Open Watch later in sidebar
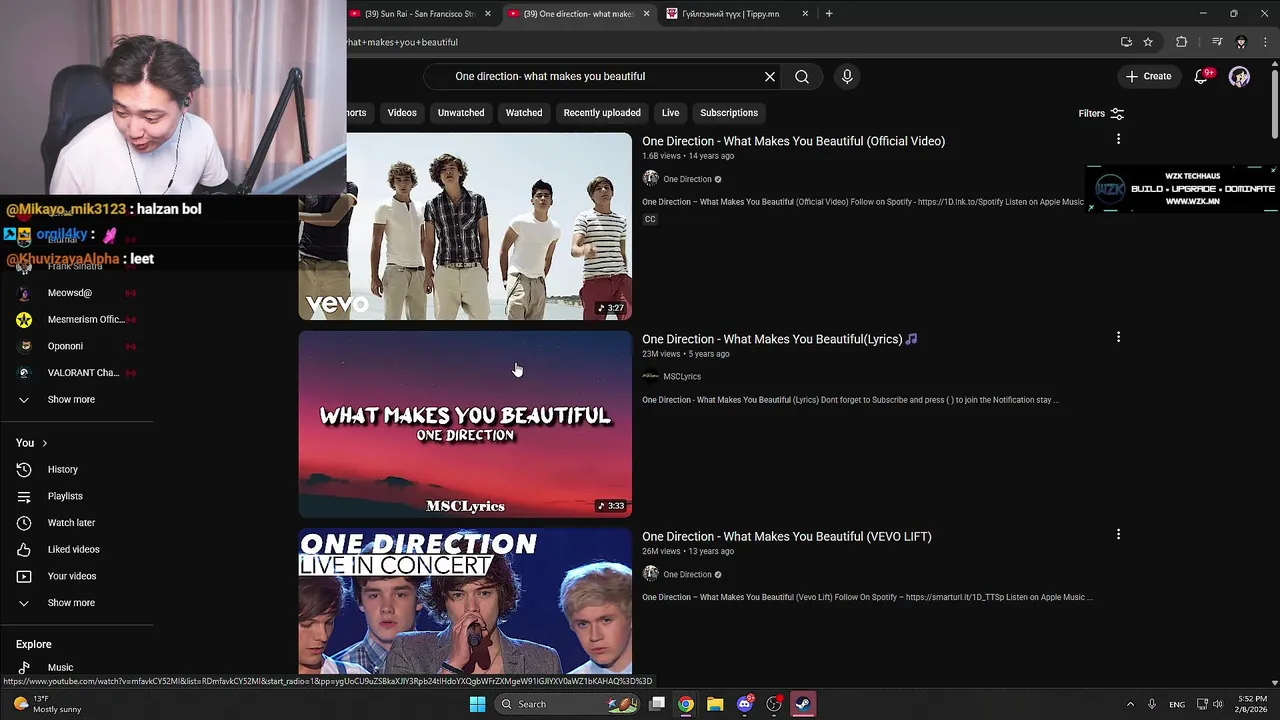1280x720 pixels. click(x=71, y=523)
